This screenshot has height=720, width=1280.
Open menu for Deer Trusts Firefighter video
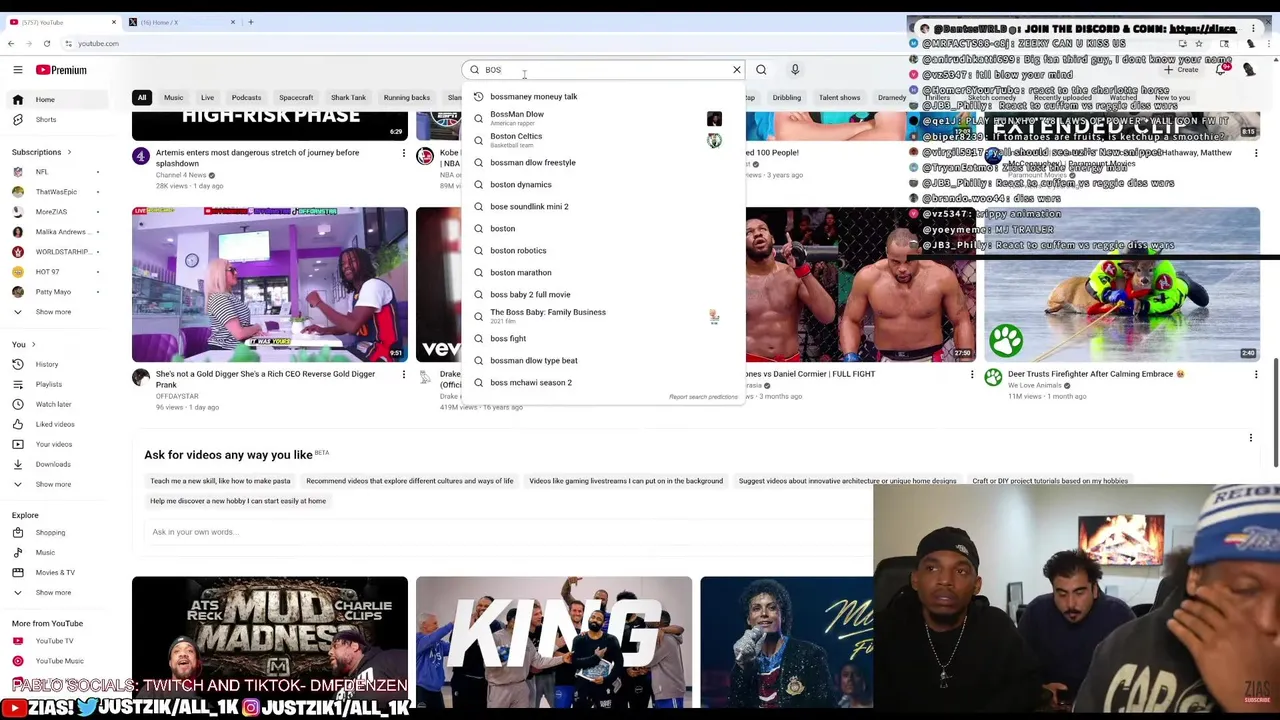click(x=1256, y=374)
